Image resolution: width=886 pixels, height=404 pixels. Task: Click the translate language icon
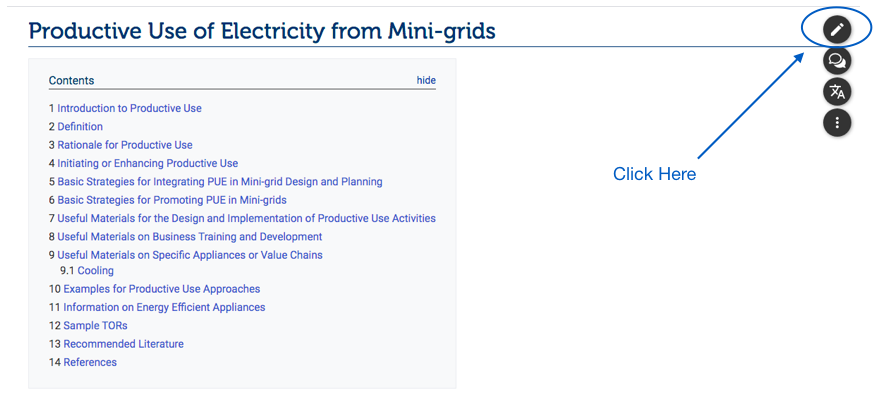(x=837, y=92)
